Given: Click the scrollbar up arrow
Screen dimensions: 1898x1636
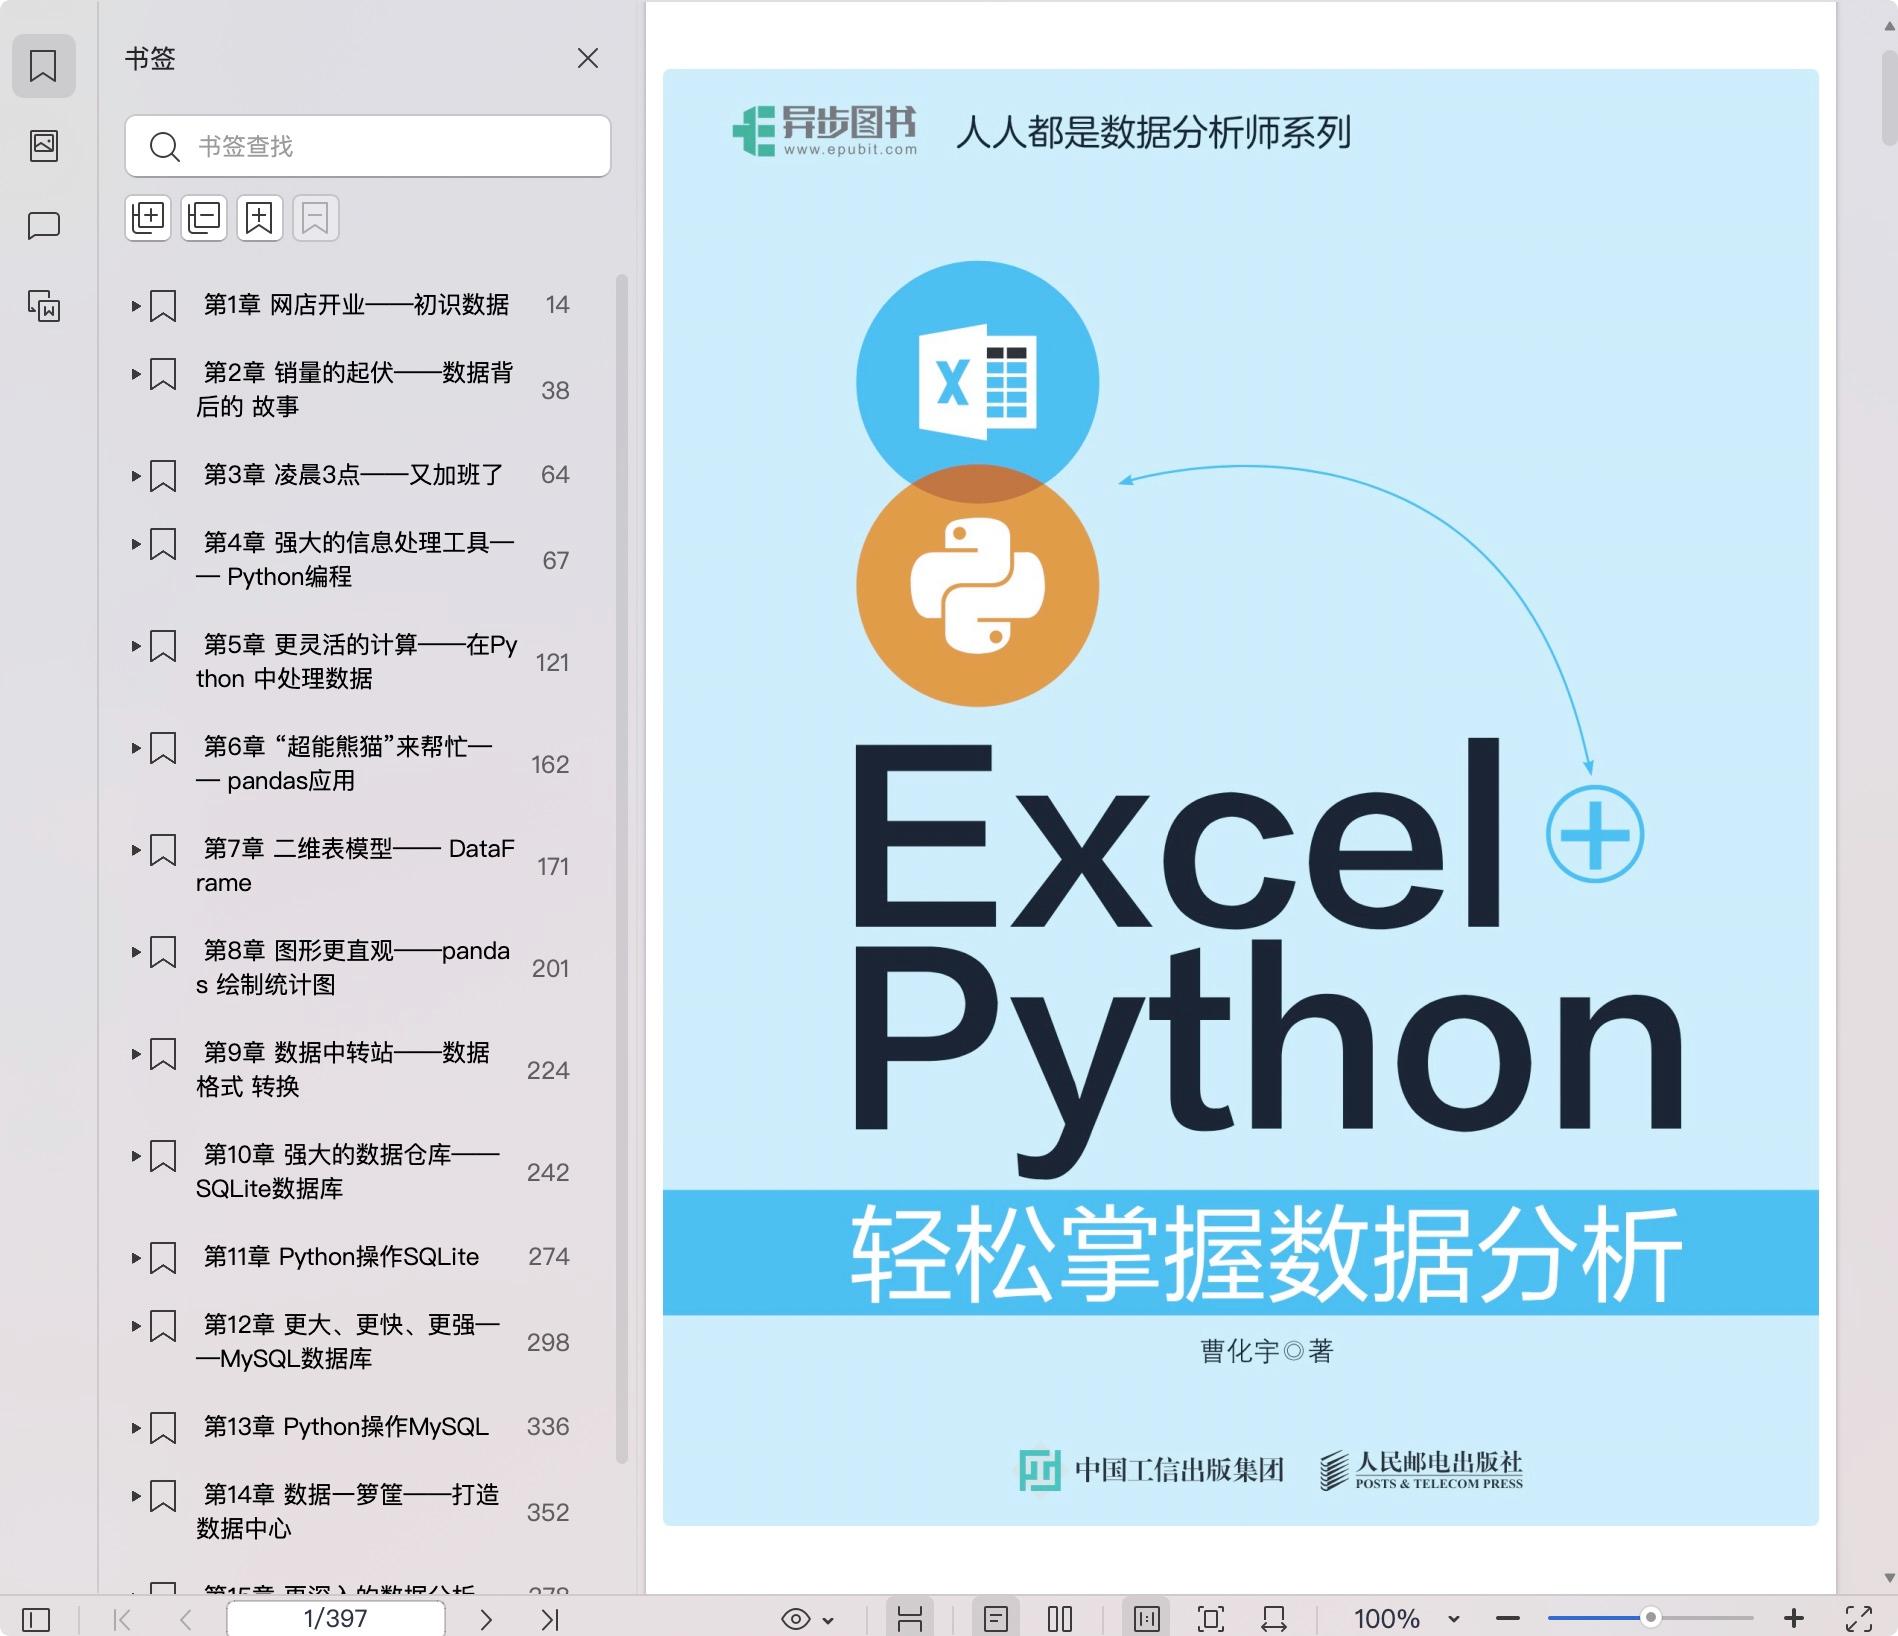Looking at the screenshot, I should 1889,27.
